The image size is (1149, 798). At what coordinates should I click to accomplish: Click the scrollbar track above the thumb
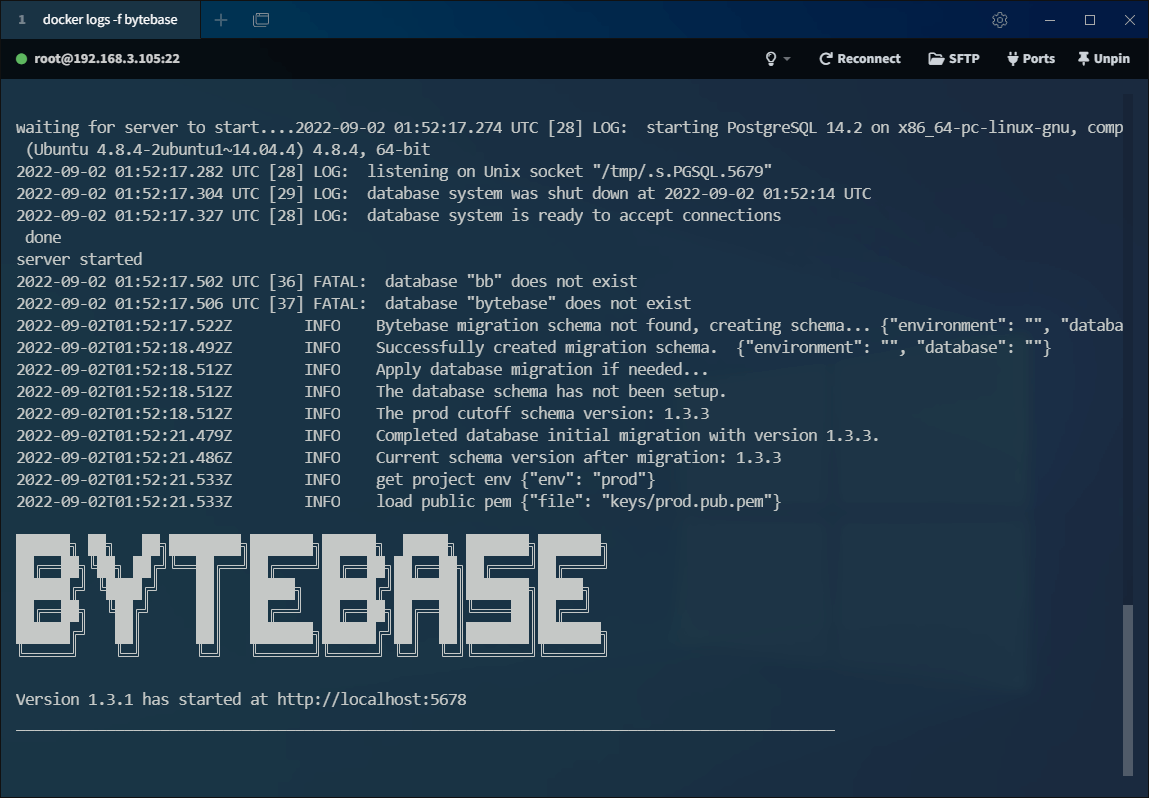pyautogui.click(x=1128, y=350)
